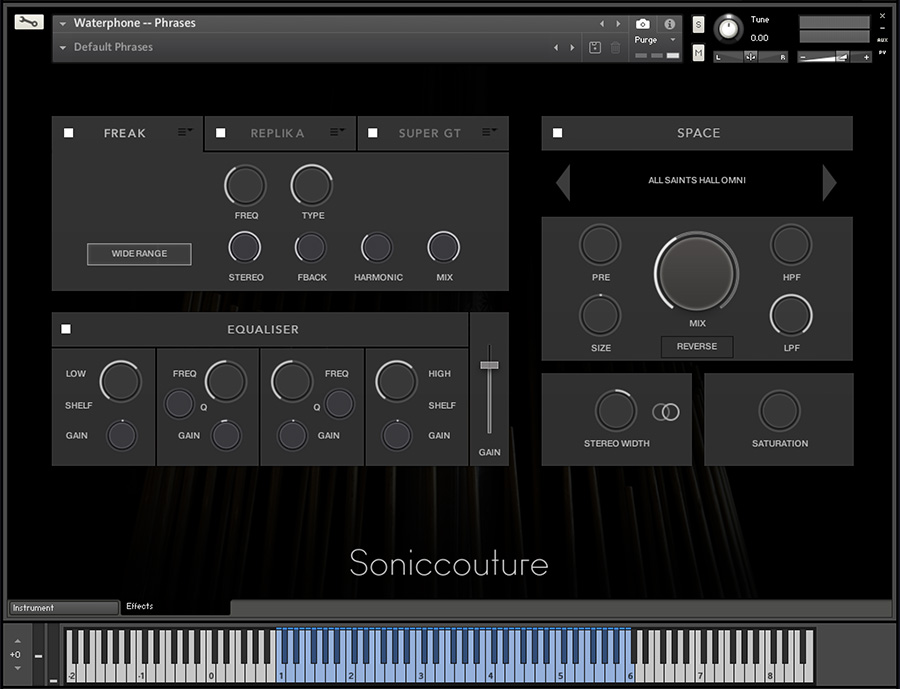Click the FBACK knob

click(311, 247)
